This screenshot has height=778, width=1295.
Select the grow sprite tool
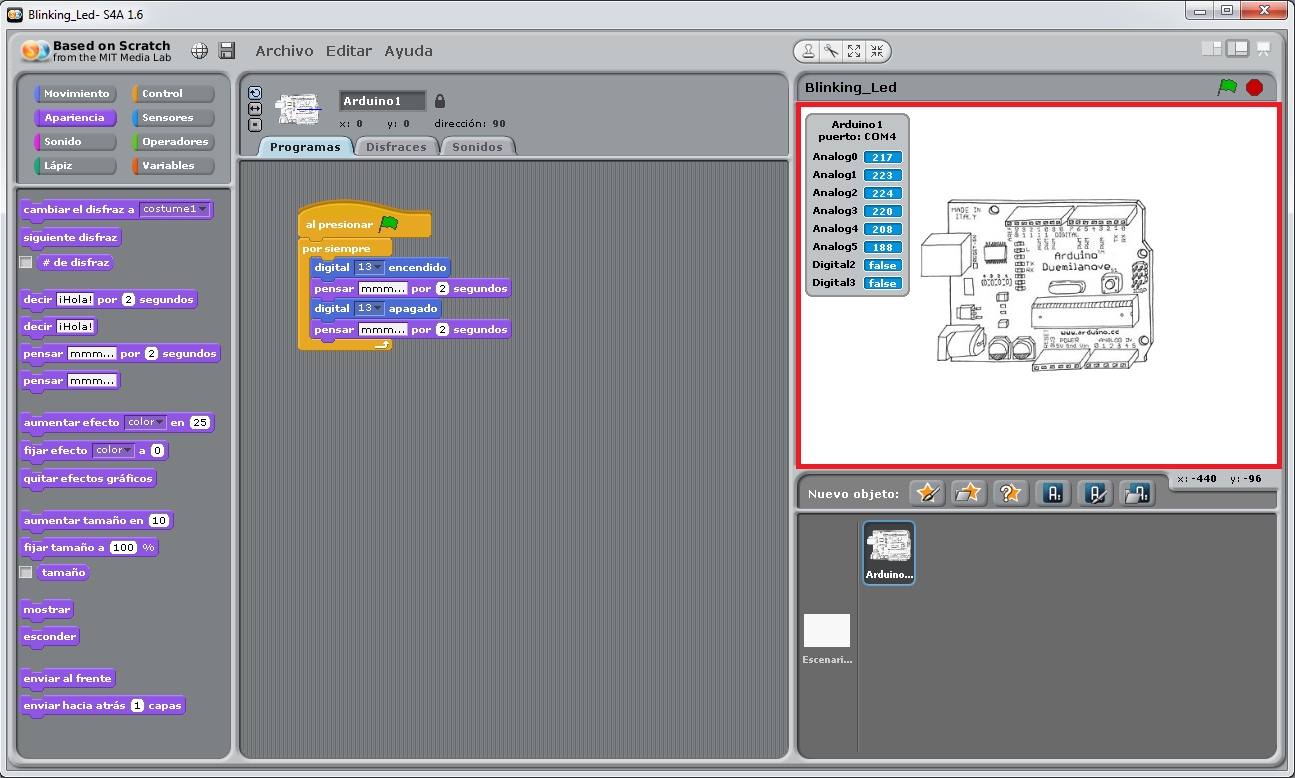point(854,51)
